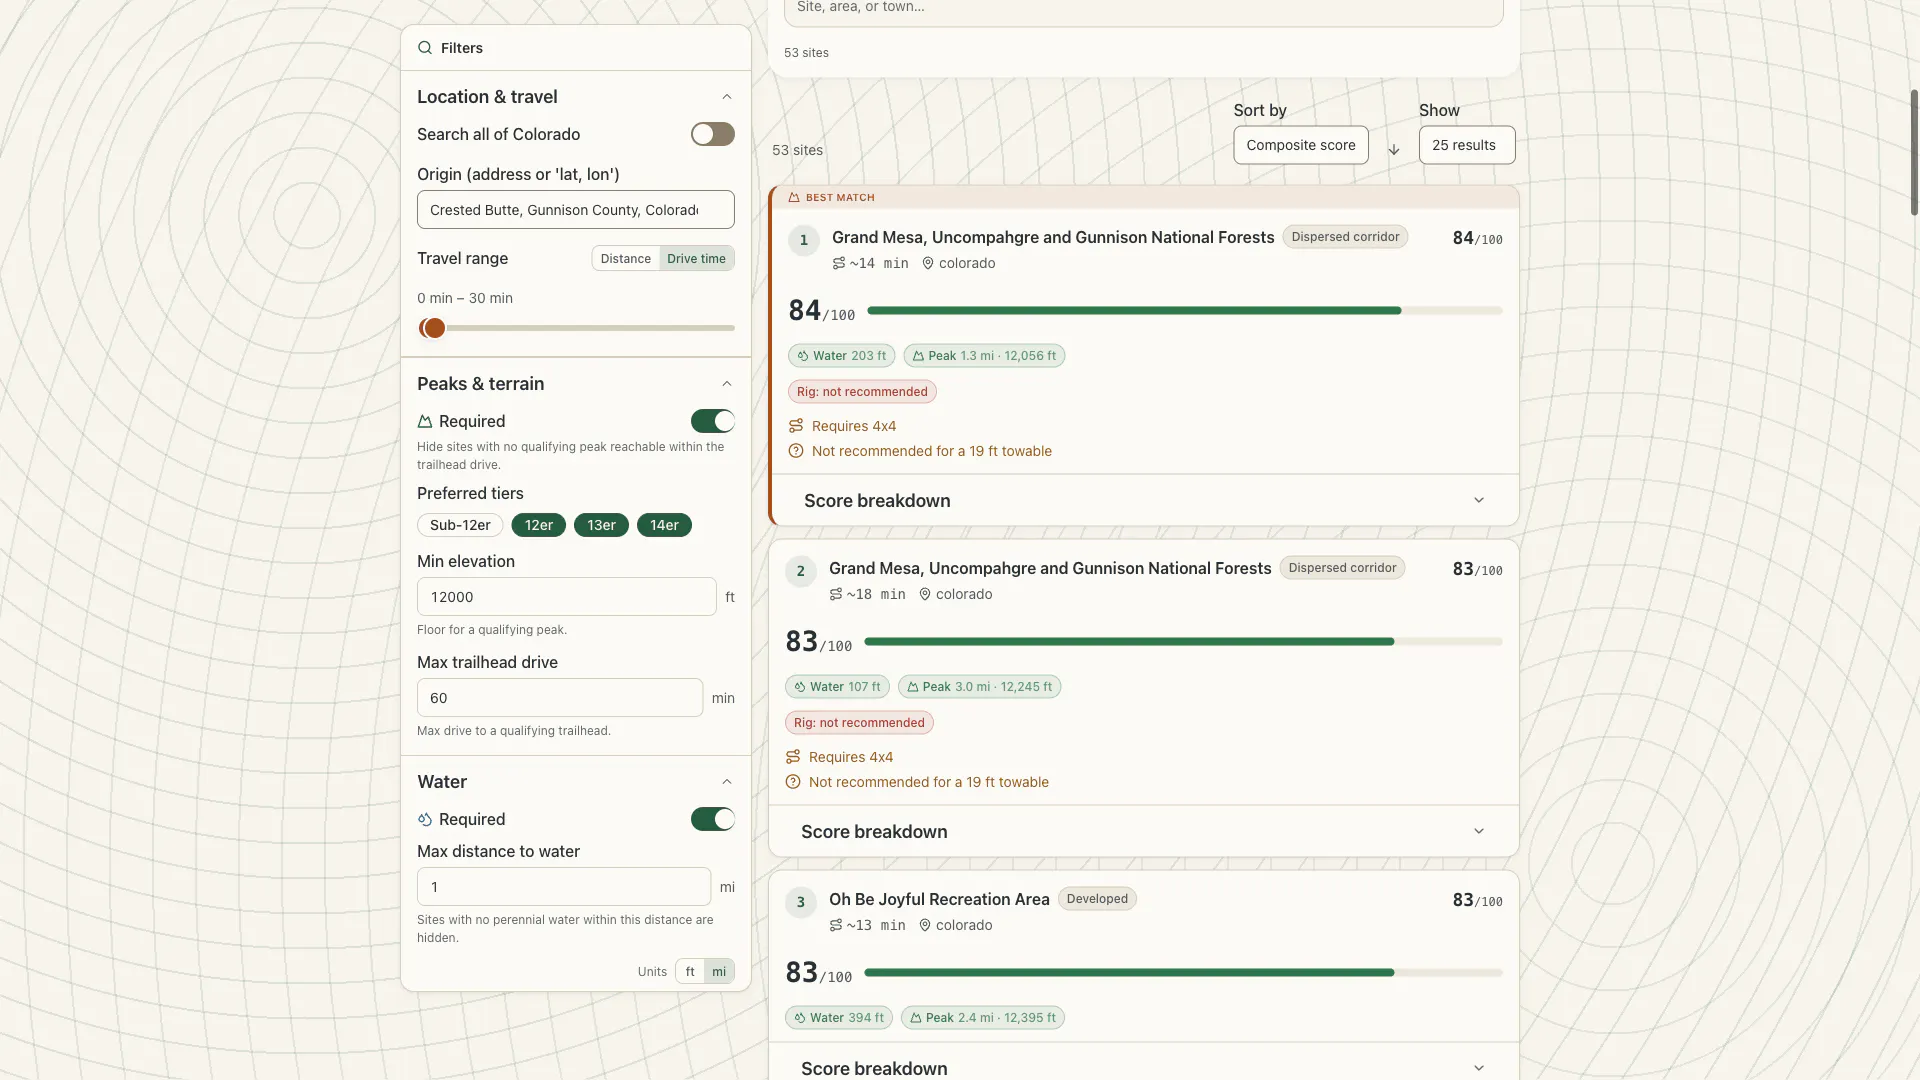1920x1080 pixels.
Task: Click the water droplet icon next to Water Required
Action: pos(425,820)
